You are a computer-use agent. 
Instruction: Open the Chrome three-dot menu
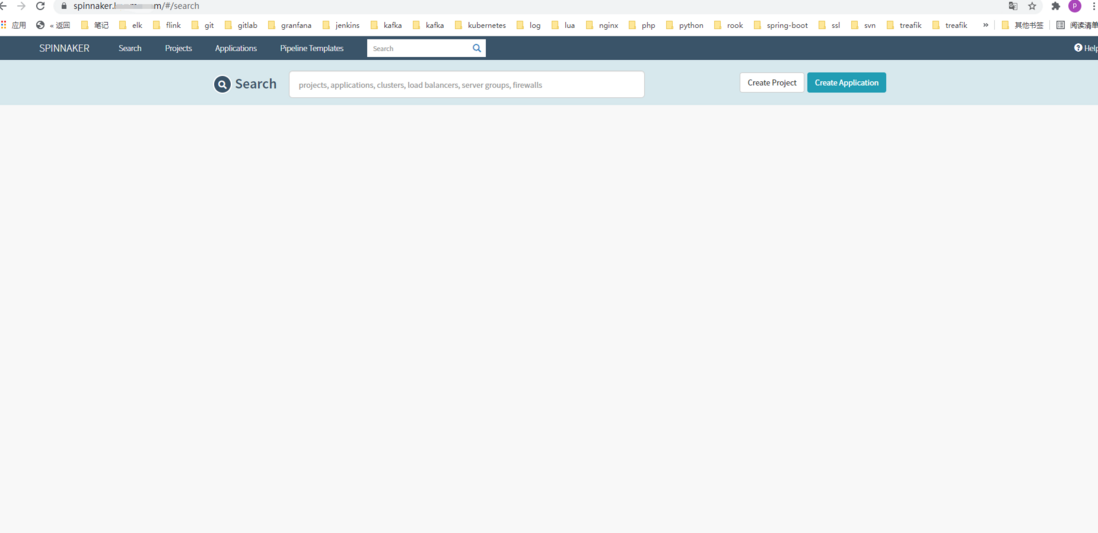click(1093, 6)
